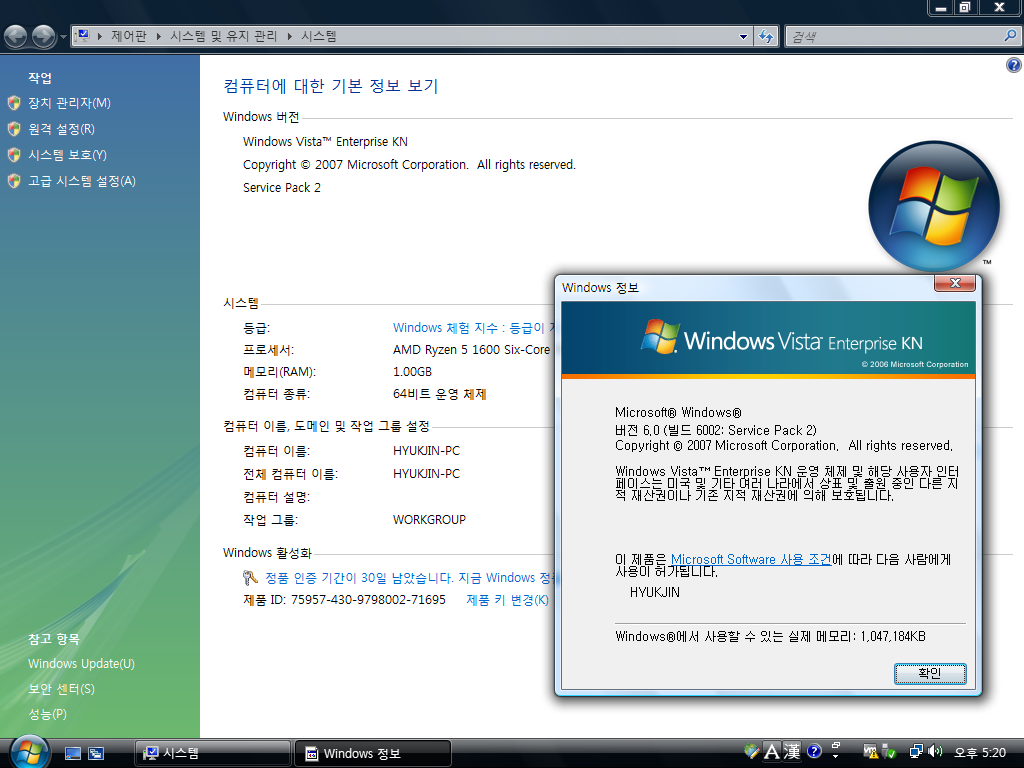
Task: Click processor text AMD Ryzen 5 1600
Action: pyautogui.click(x=472, y=350)
